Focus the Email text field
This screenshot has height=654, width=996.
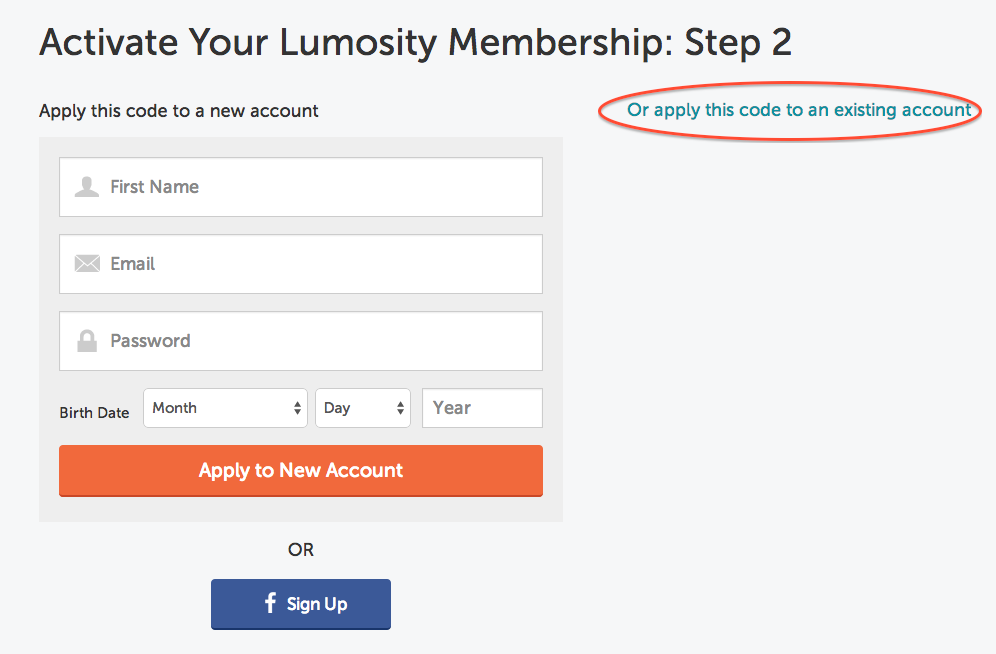tap(320, 264)
